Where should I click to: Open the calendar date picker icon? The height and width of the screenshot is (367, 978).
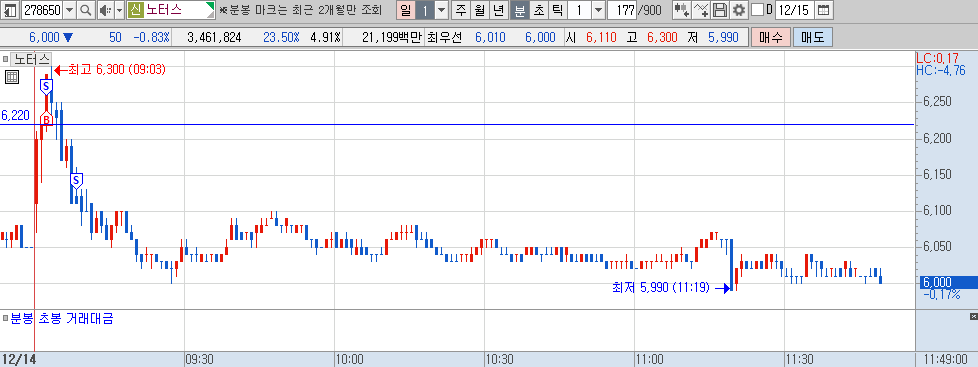coord(824,9)
